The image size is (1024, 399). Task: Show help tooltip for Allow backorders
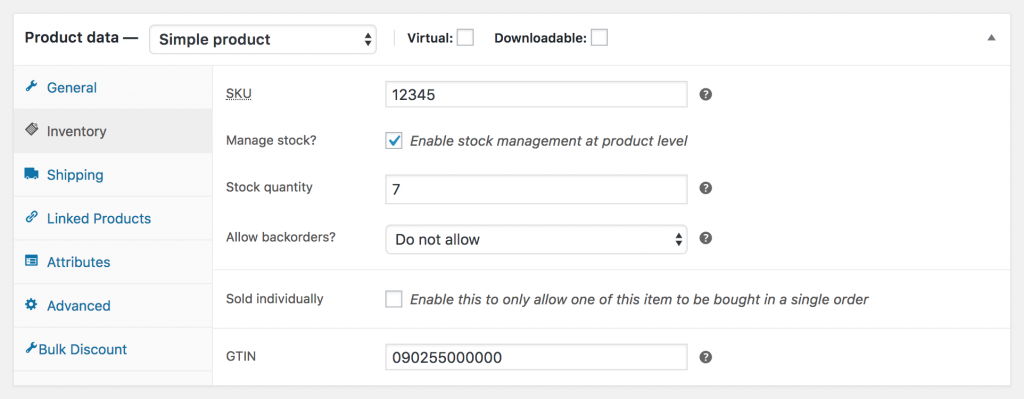point(705,238)
